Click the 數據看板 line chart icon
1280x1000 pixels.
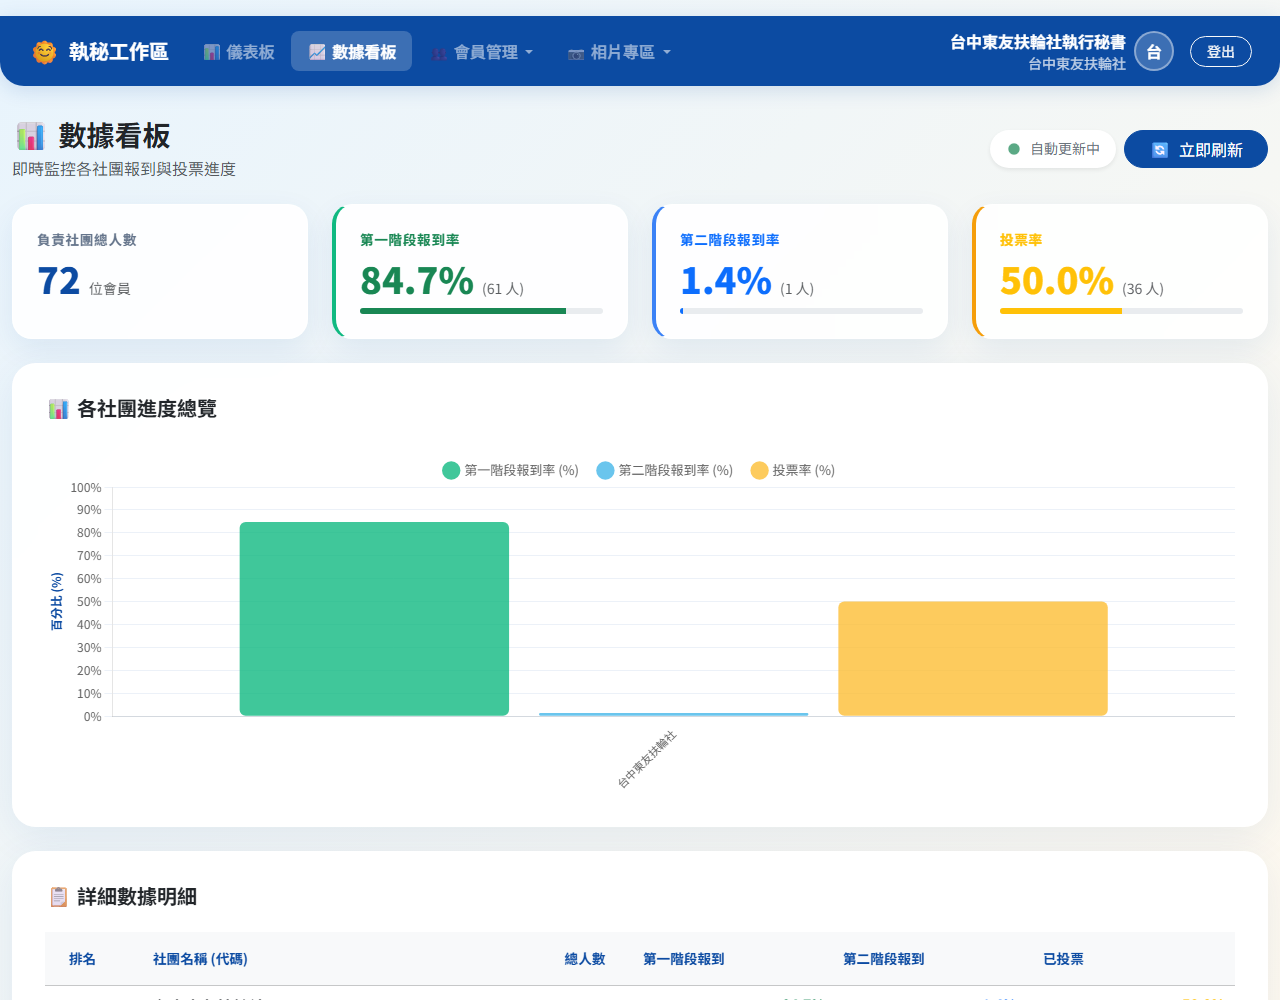tap(317, 52)
